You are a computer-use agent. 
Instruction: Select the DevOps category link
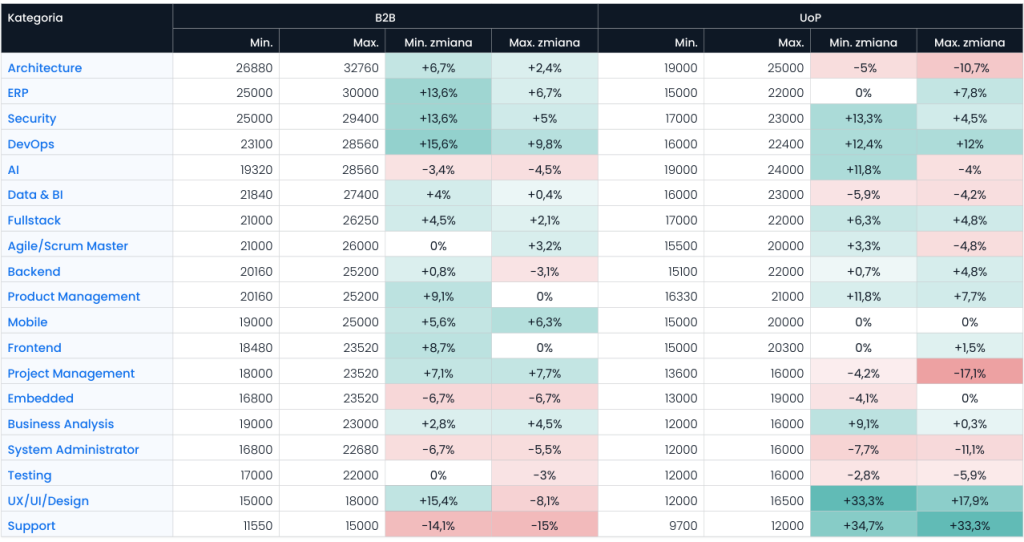[31, 144]
